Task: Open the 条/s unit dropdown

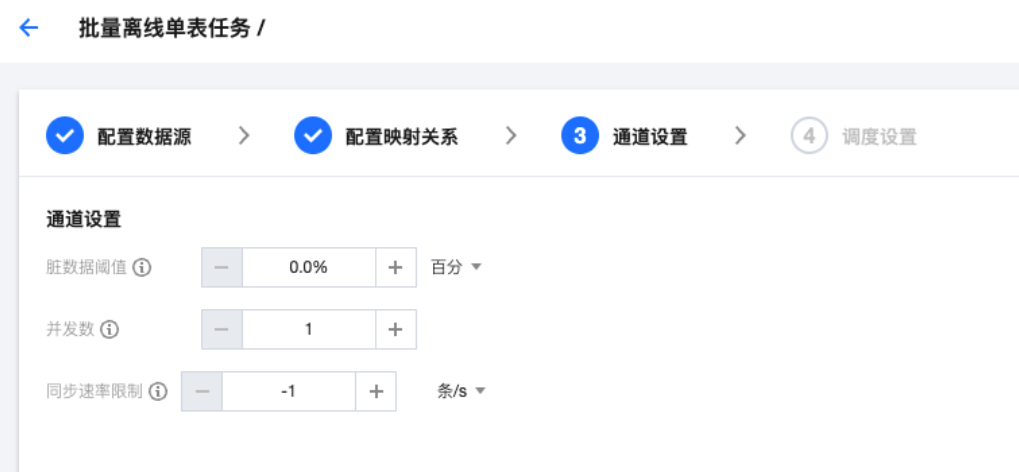Action: click(x=460, y=392)
